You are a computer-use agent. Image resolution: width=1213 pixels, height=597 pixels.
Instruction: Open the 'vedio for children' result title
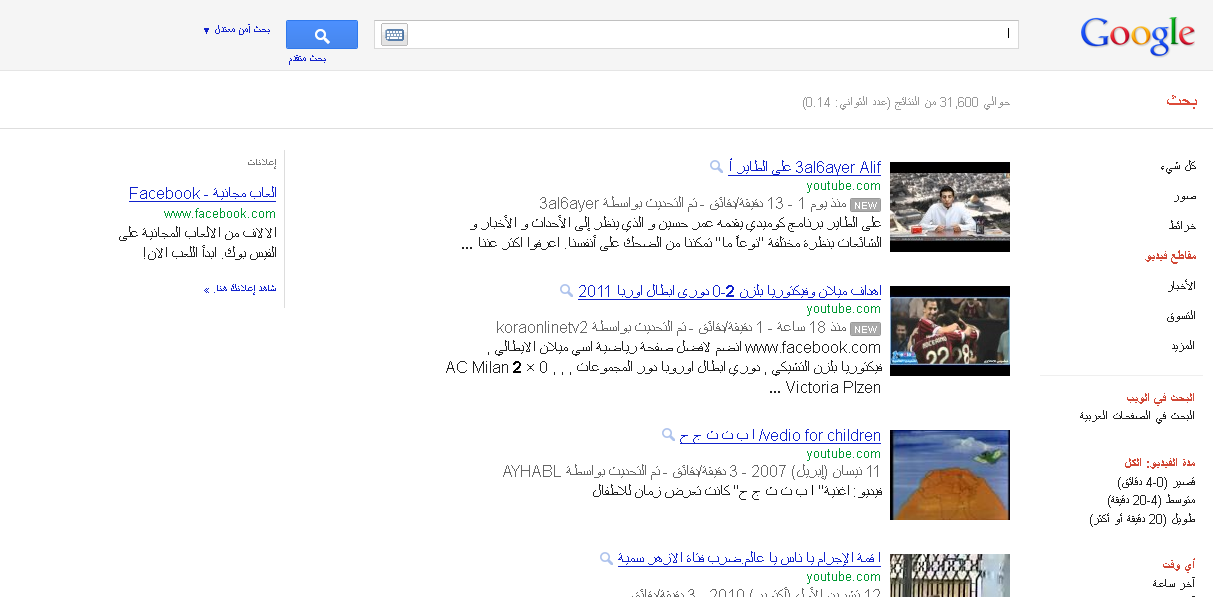click(x=781, y=436)
